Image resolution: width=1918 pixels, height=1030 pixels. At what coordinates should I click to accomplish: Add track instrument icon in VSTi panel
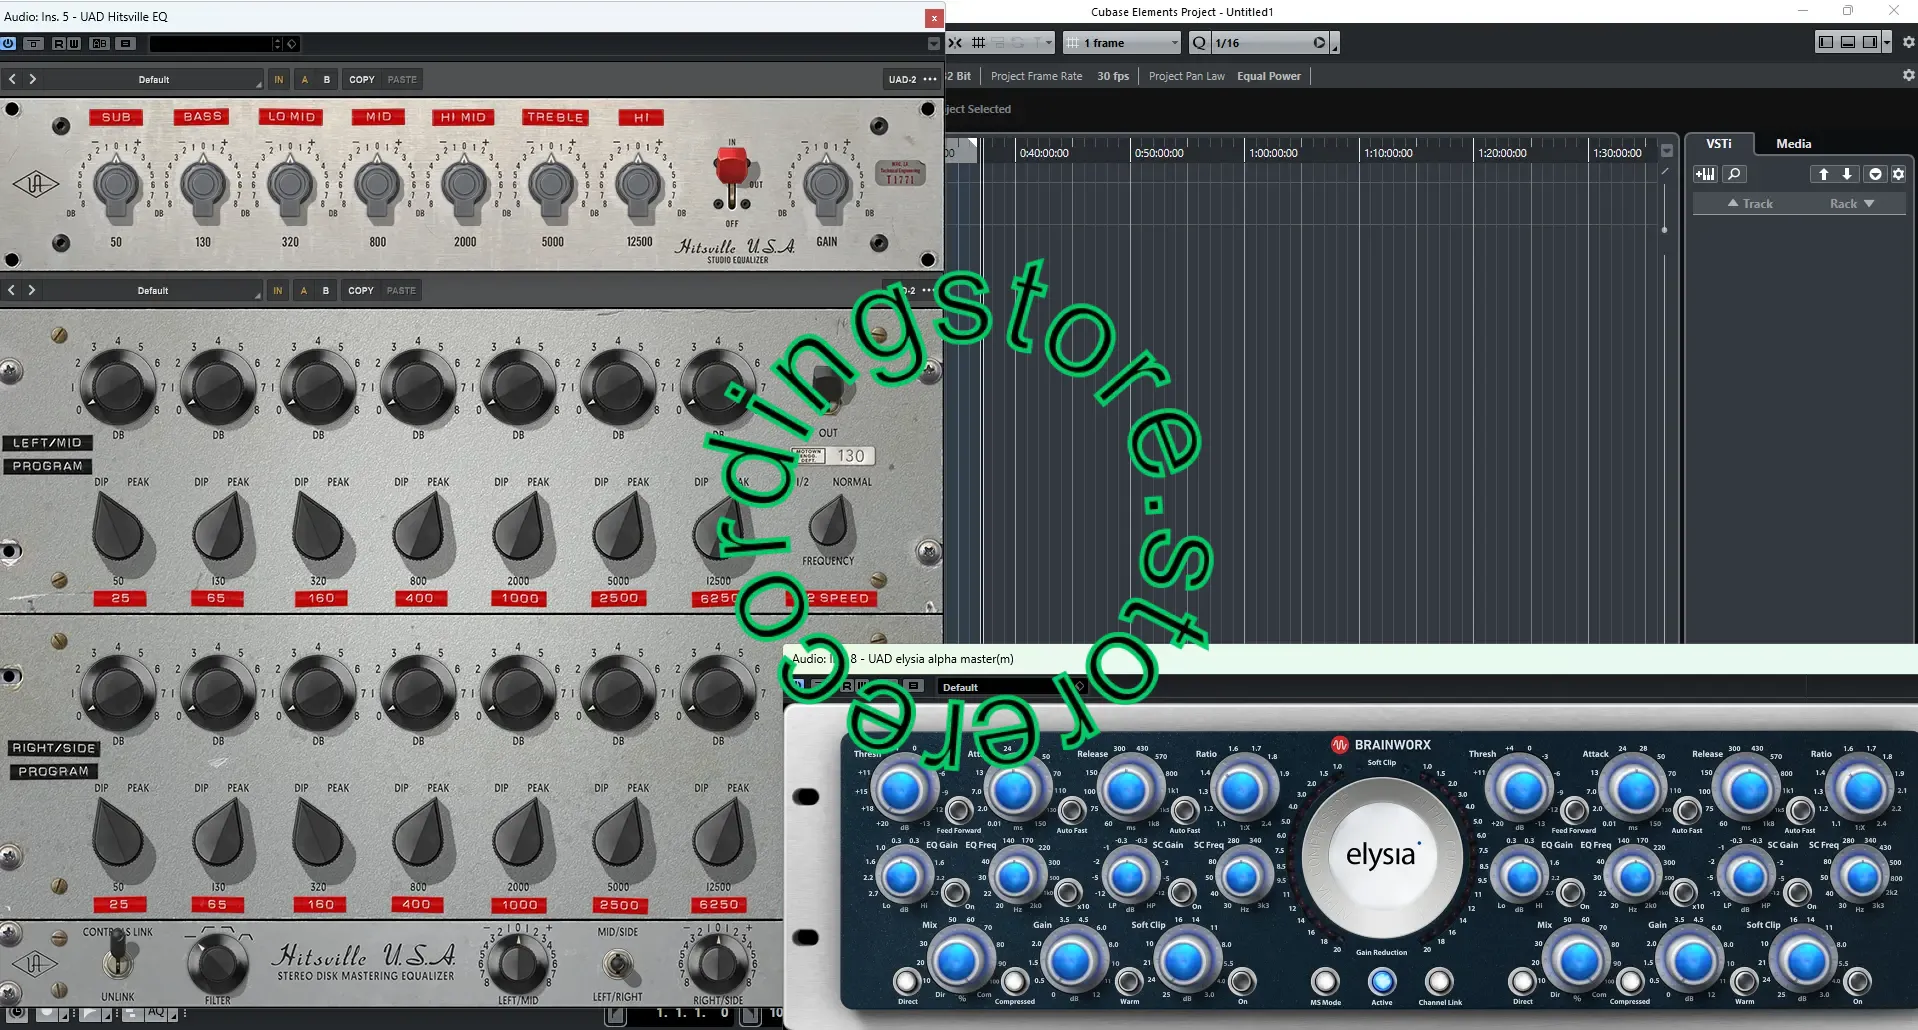[x=1705, y=174]
